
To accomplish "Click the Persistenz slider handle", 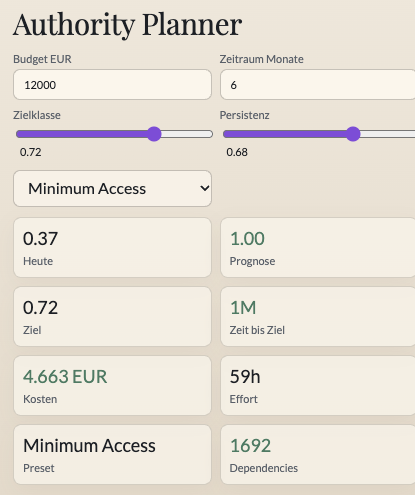I will (353, 134).
